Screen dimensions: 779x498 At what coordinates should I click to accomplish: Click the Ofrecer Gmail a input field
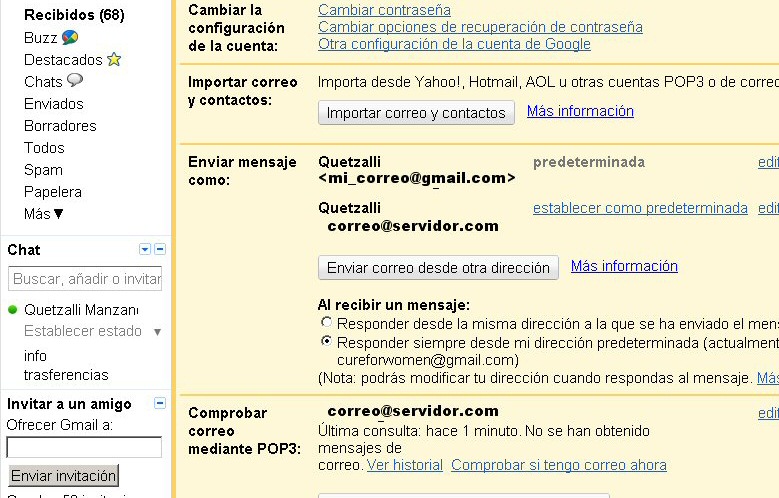84,447
